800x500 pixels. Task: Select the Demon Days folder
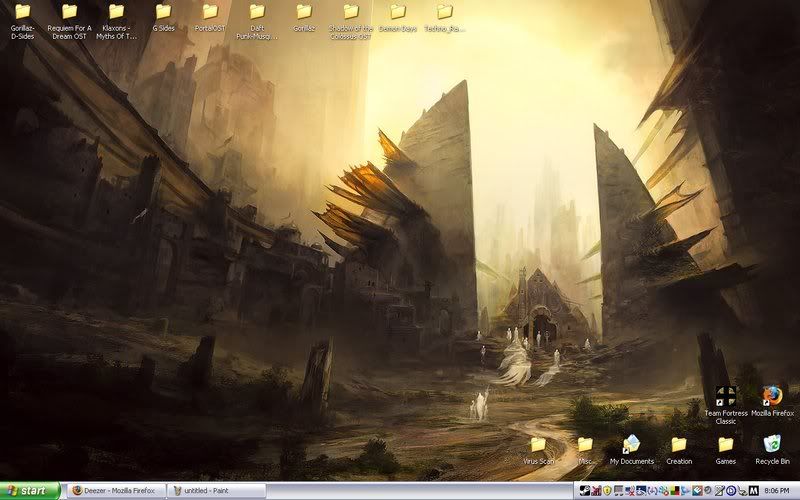(x=398, y=12)
